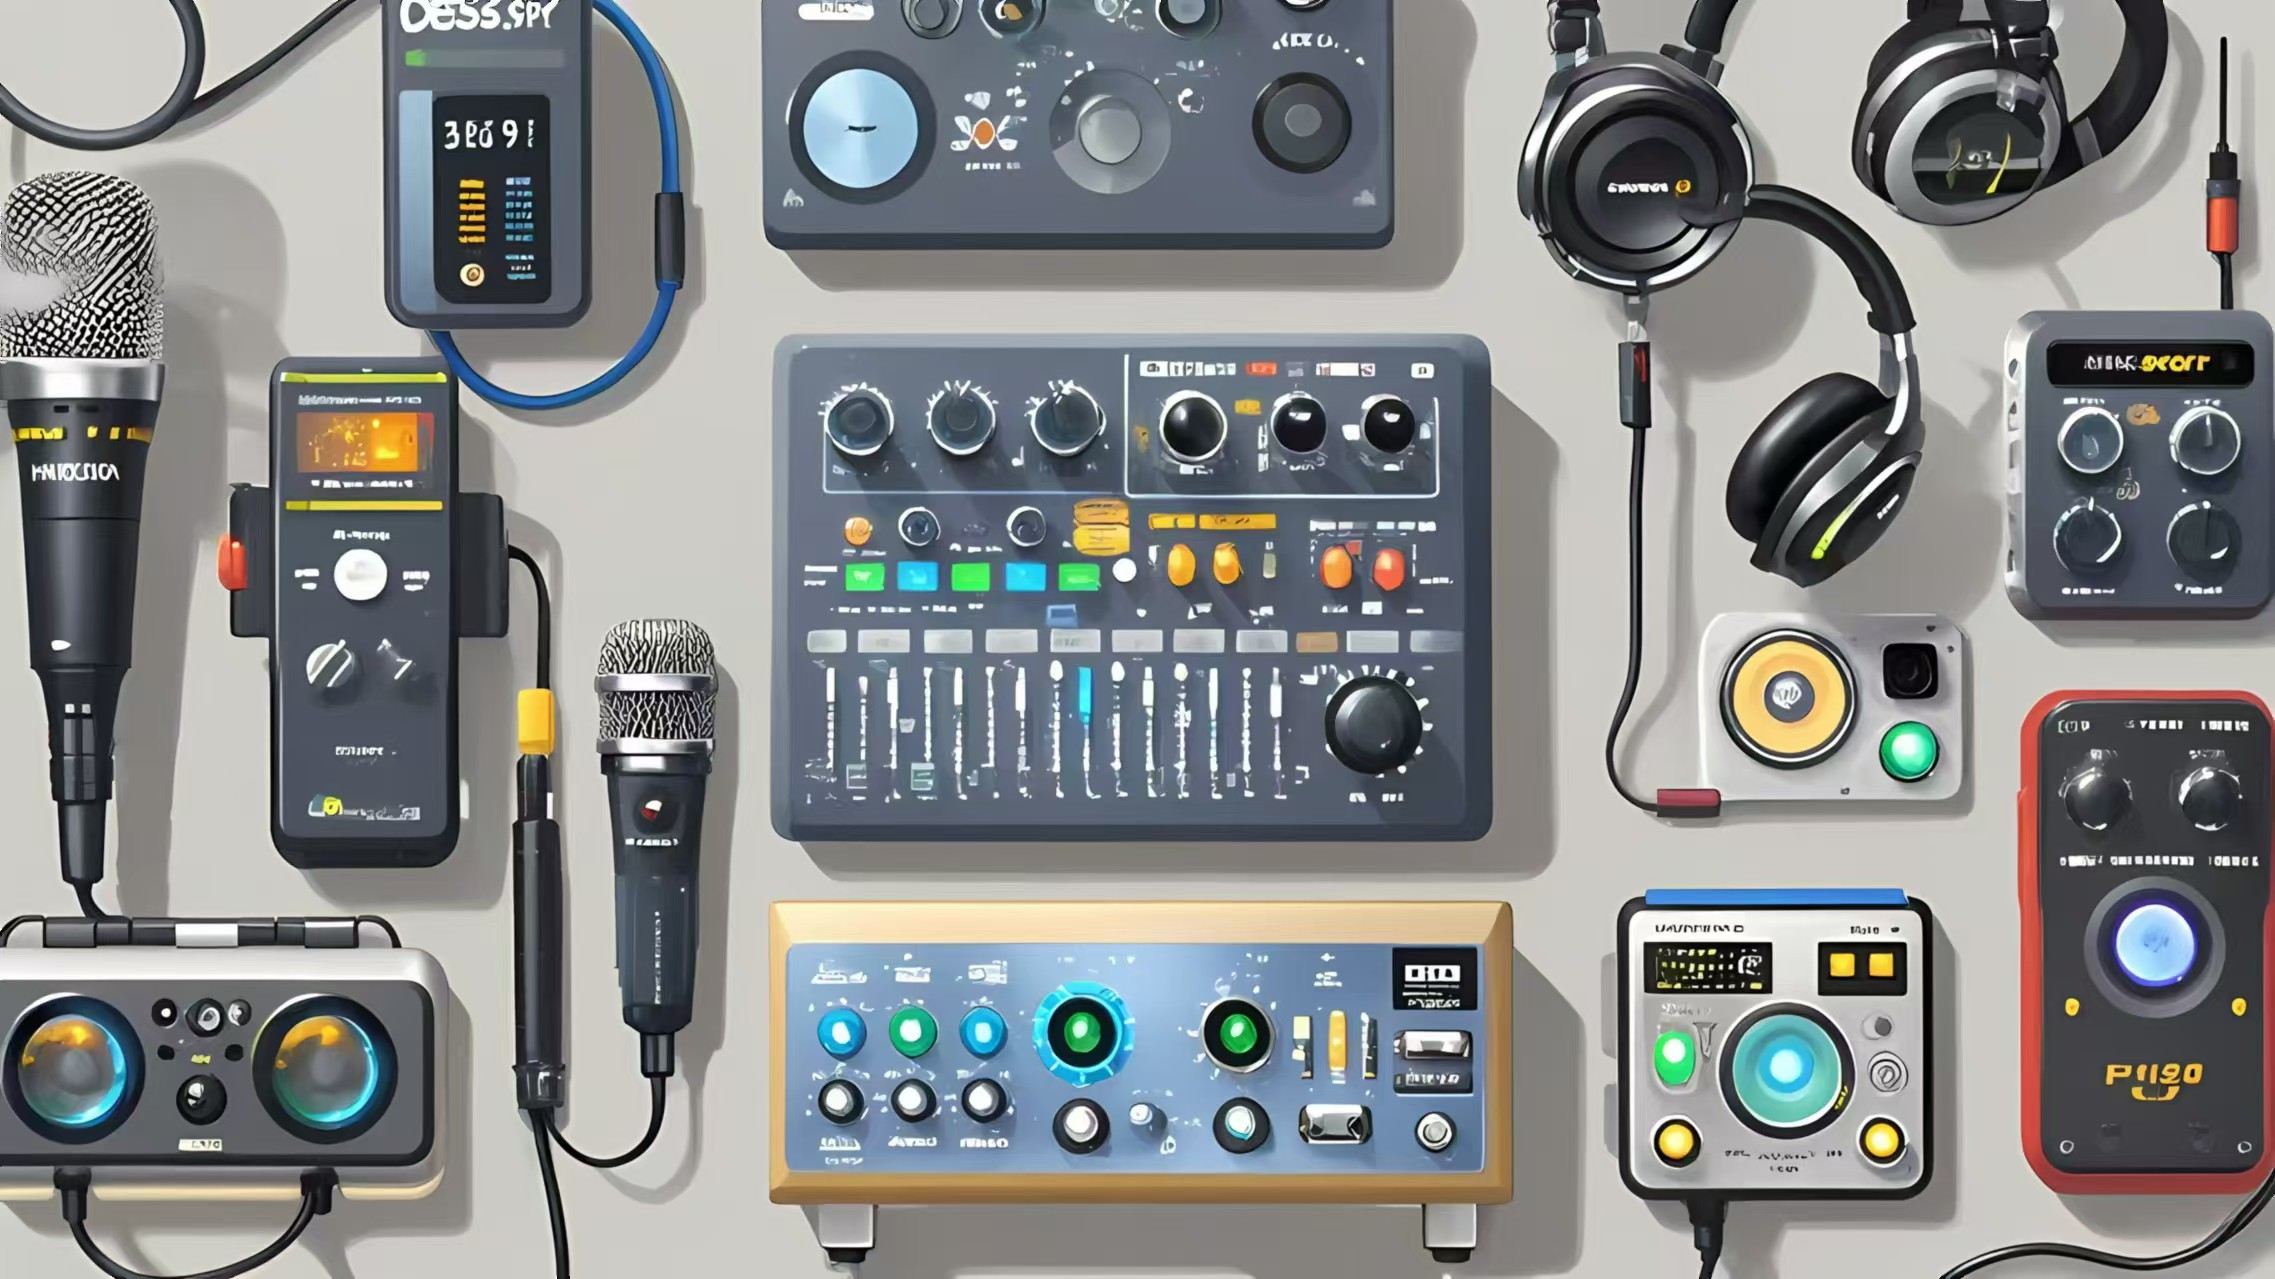The height and width of the screenshot is (1279, 2275).
Task: Toggle the green round button on white speaker device
Action: click(1908, 750)
